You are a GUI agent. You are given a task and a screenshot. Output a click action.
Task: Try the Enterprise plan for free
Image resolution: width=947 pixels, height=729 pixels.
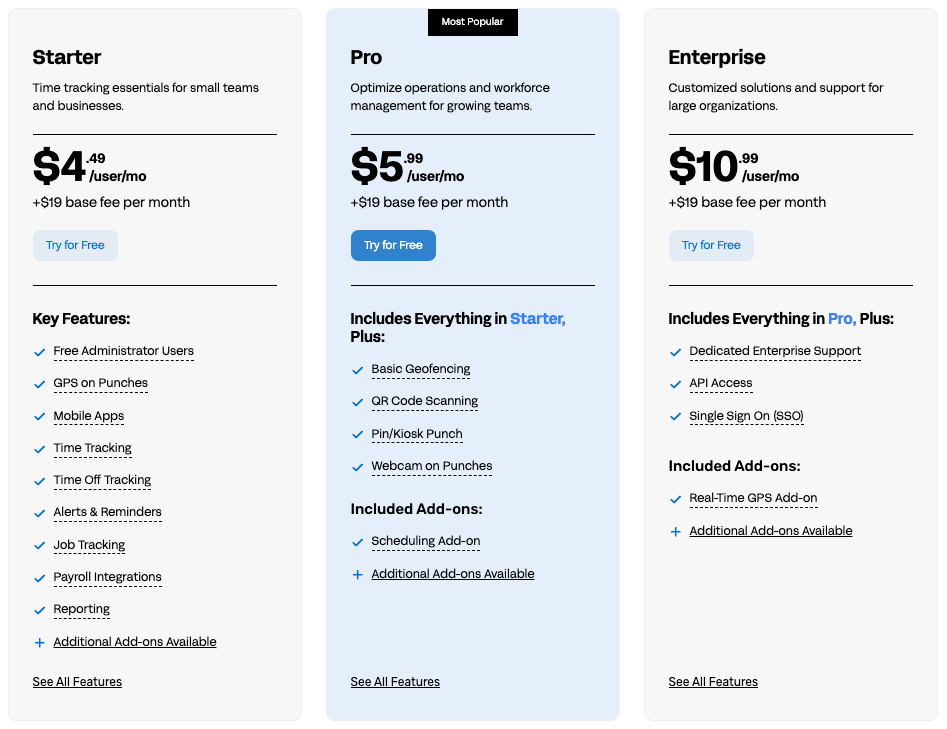pos(711,245)
